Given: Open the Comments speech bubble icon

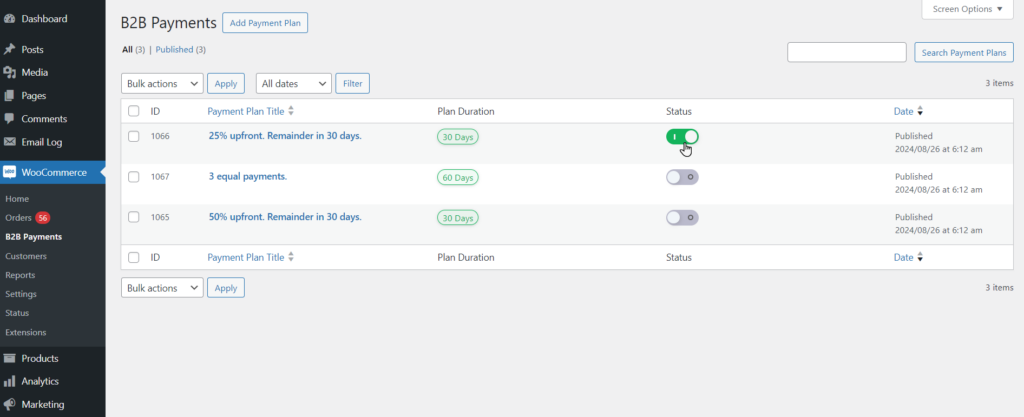Looking at the screenshot, I should tap(10, 119).
